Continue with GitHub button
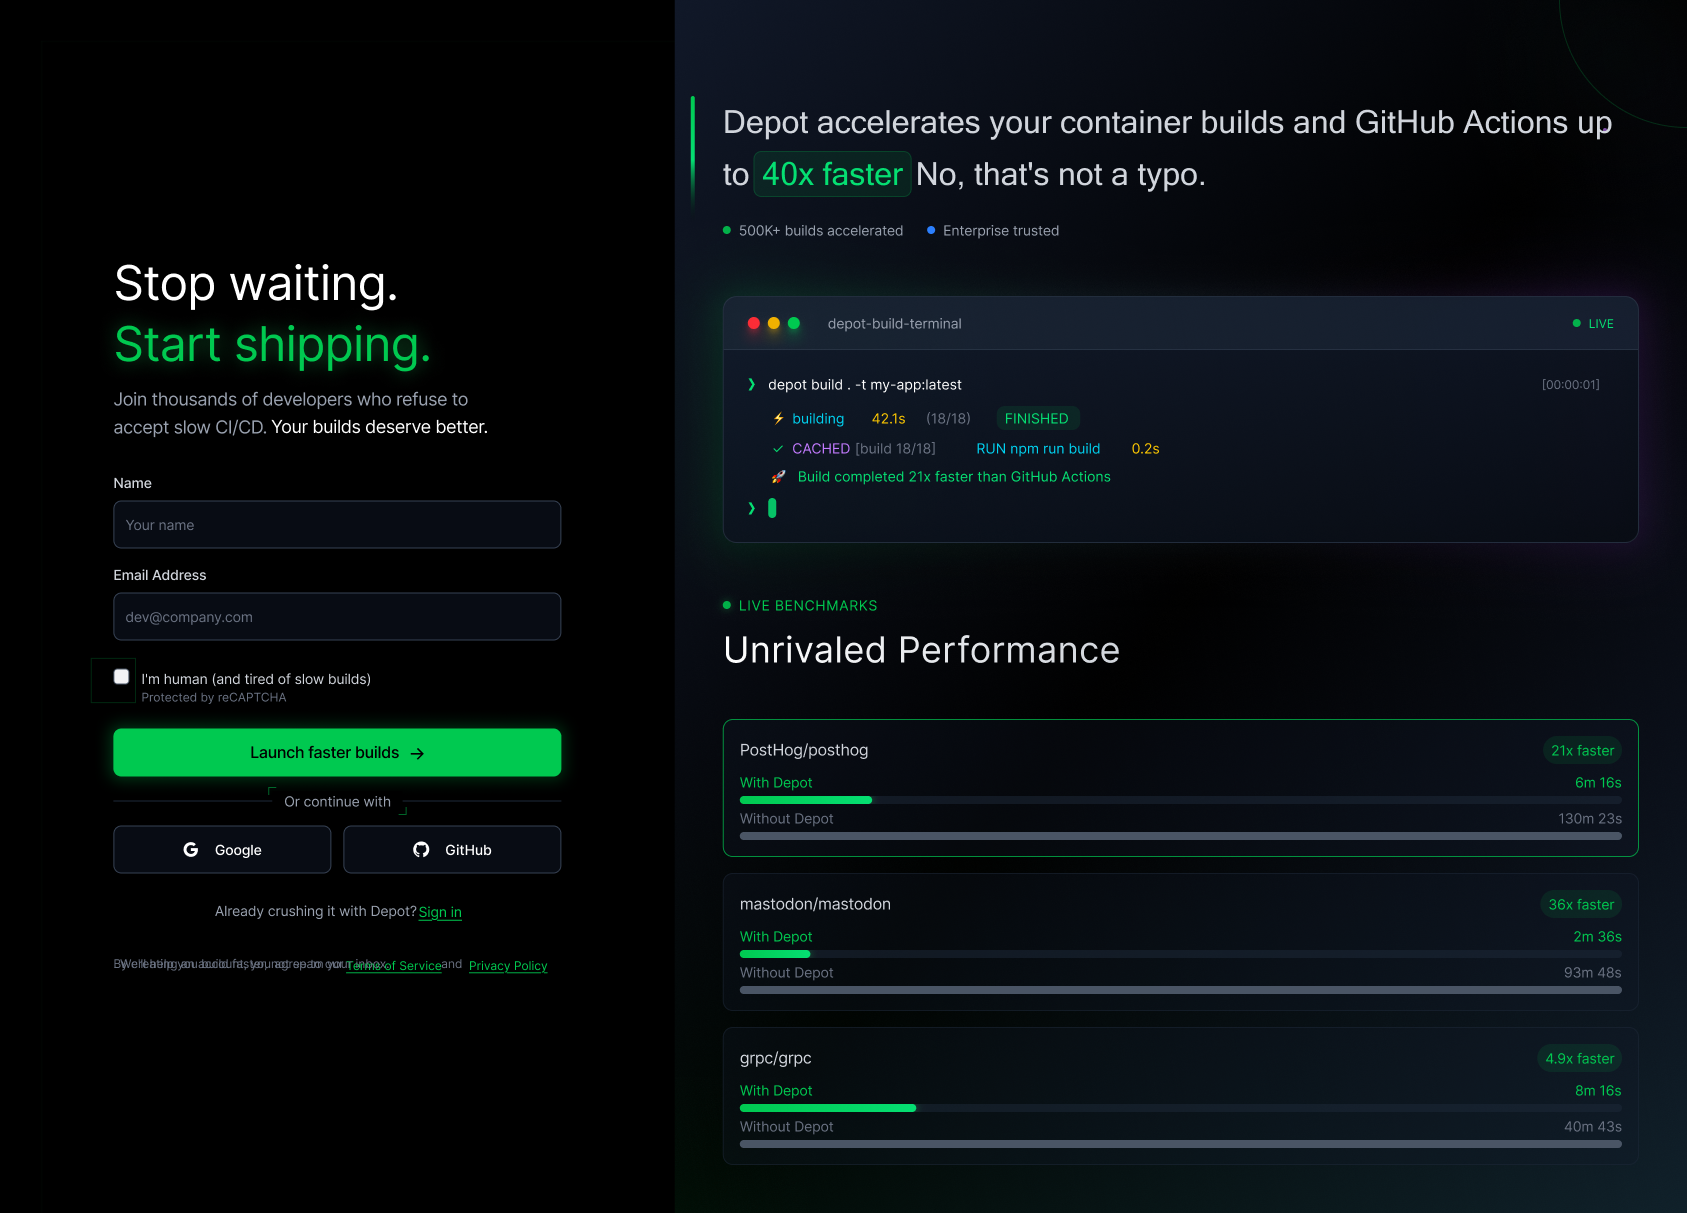 tap(452, 850)
